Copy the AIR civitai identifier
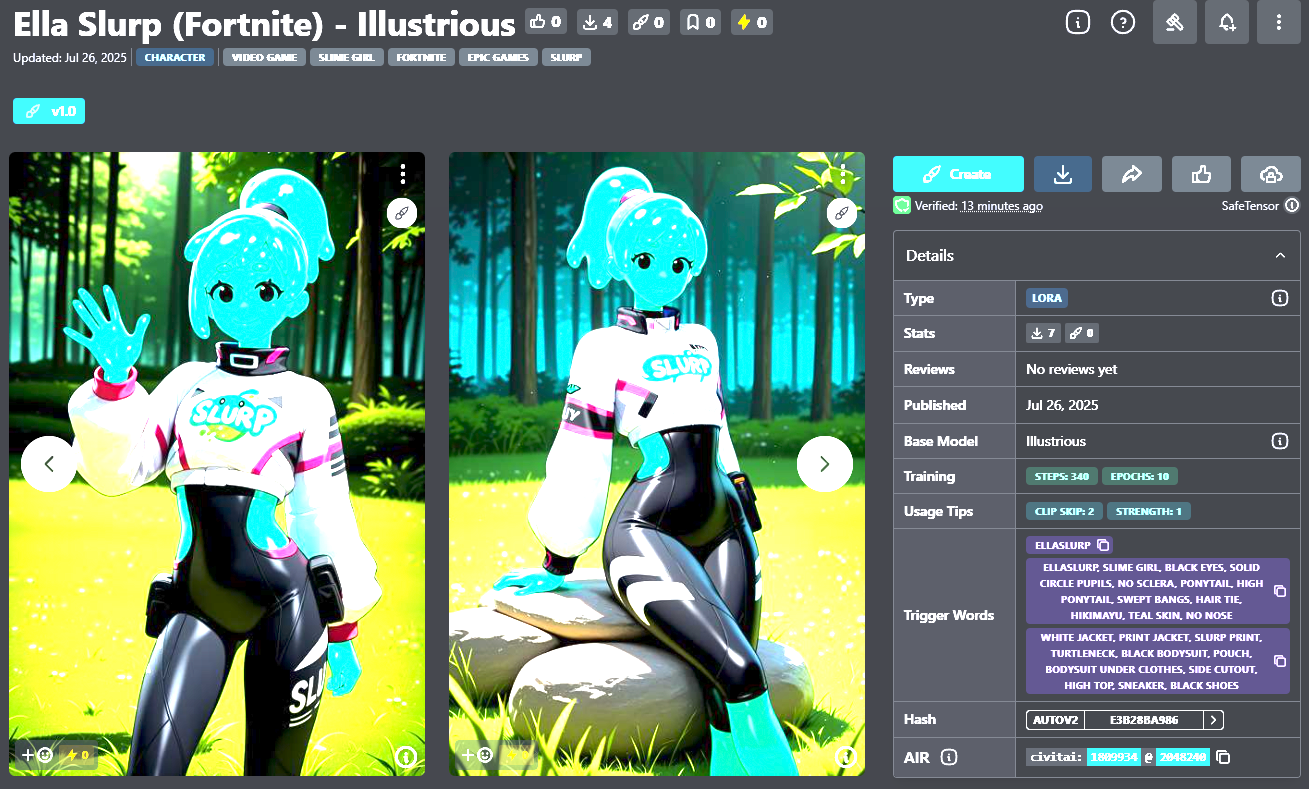 pyautogui.click(x=1223, y=758)
